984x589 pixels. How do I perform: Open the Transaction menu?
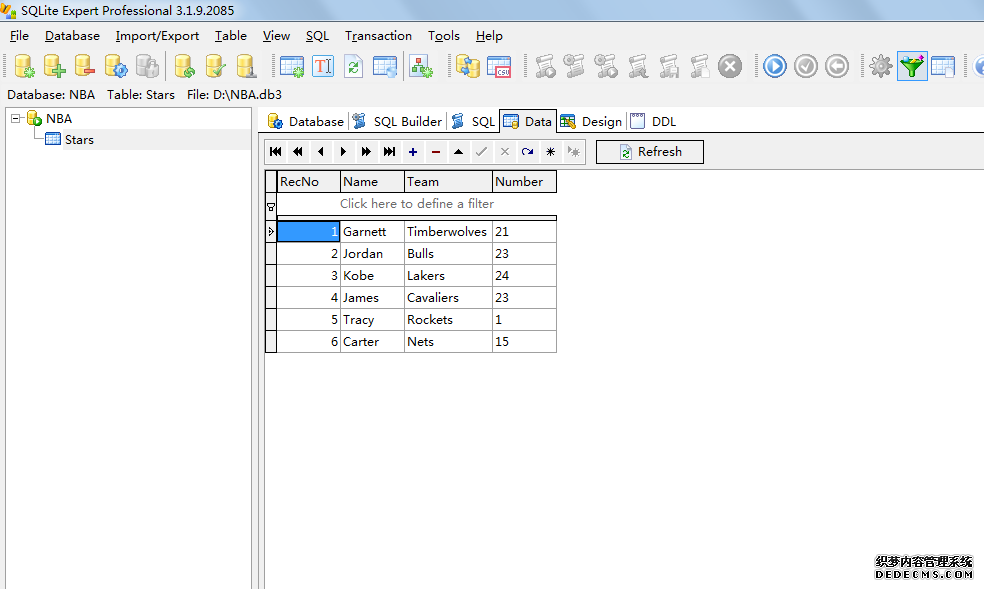click(378, 36)
